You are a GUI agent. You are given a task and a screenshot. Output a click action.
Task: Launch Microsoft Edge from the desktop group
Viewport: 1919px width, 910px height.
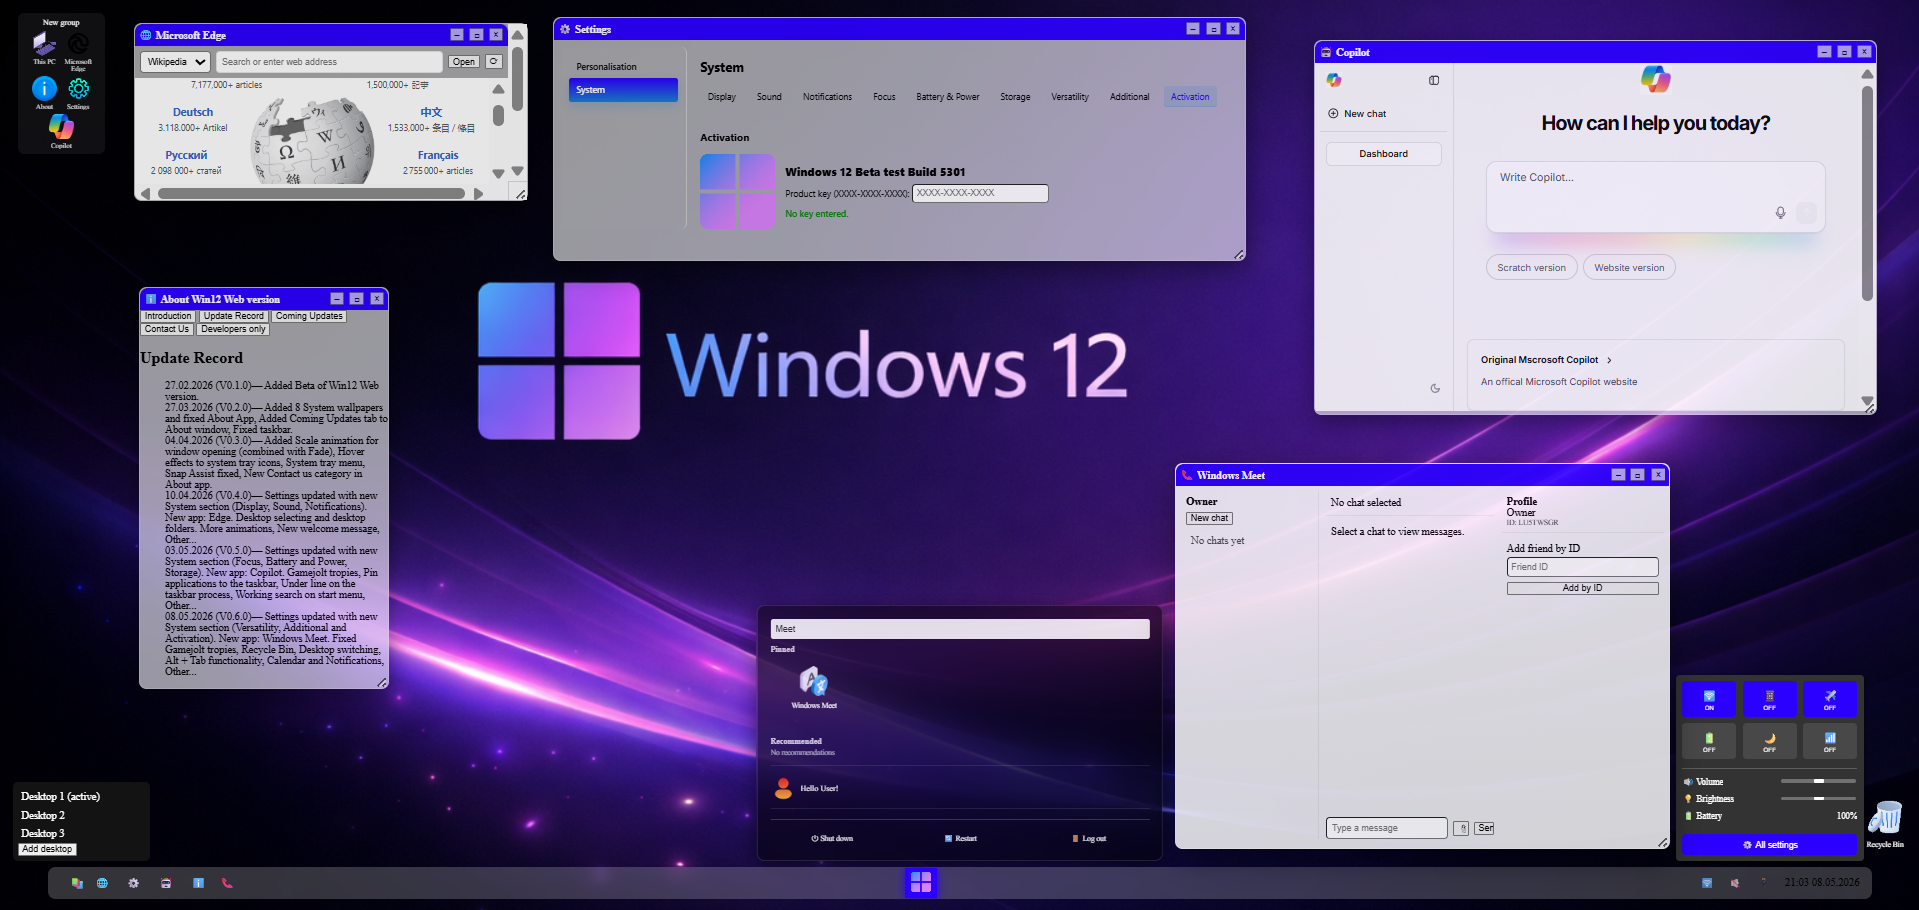(x=78, y=50)
